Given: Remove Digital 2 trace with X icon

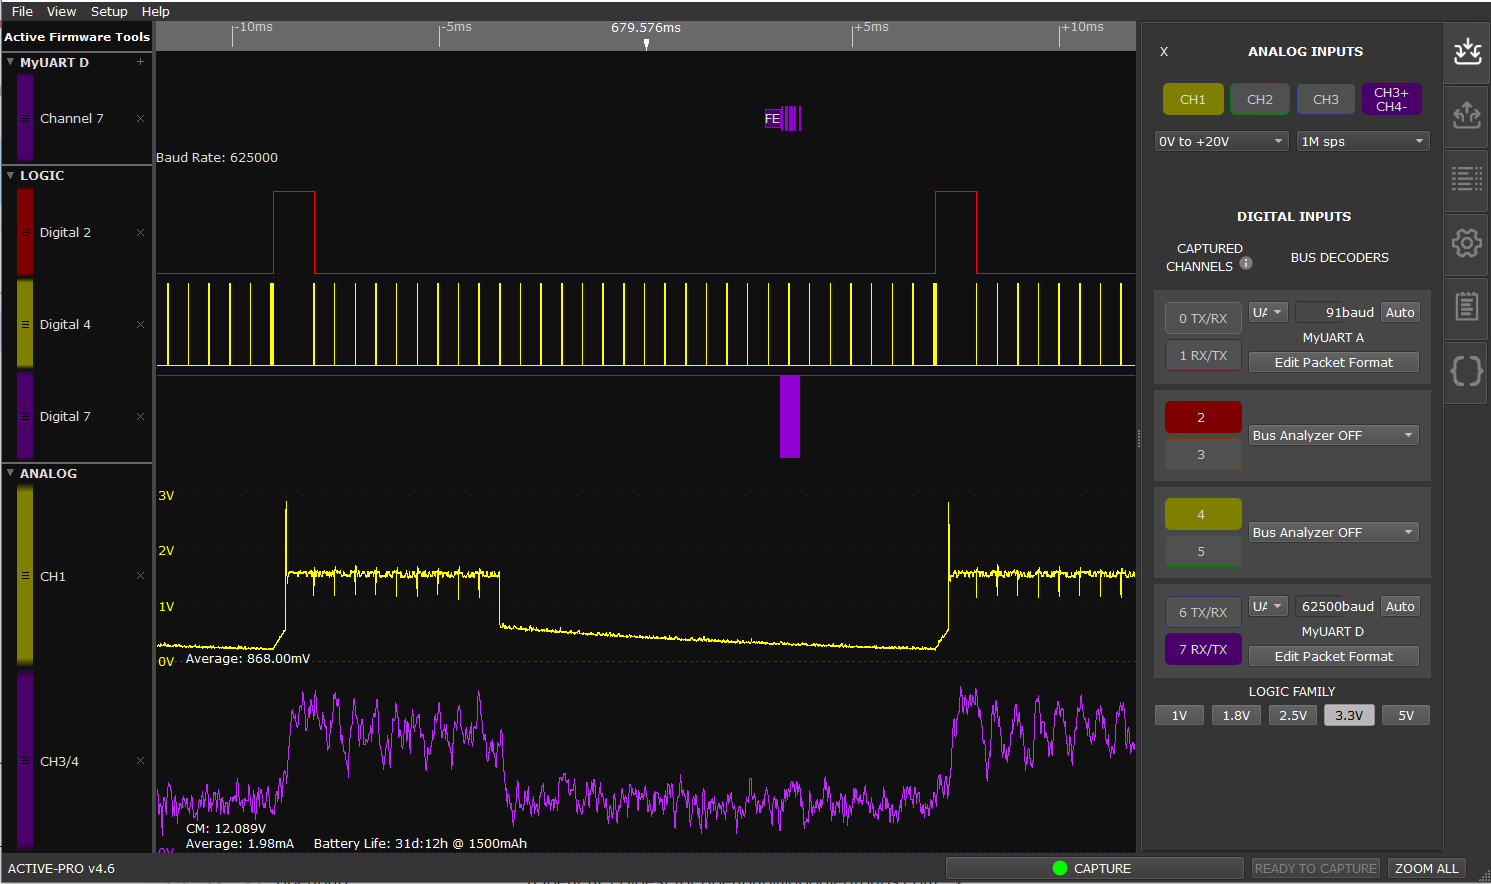Looking at the screenshot, I should [140, 232].
